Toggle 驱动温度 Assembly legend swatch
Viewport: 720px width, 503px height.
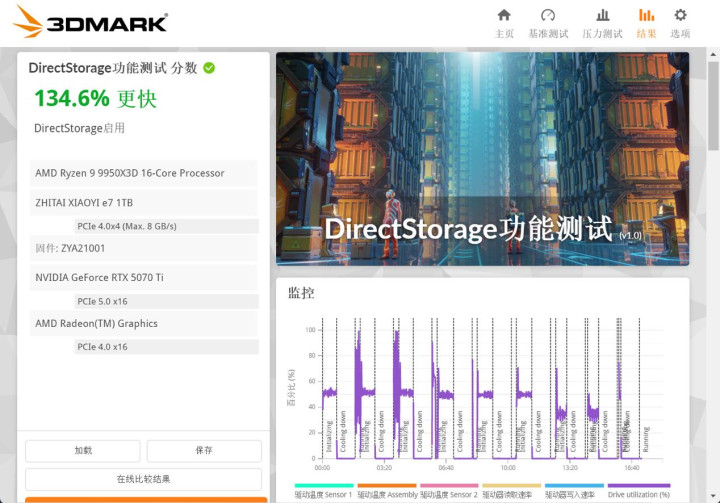pyautogui.click(x=387, y=486)
